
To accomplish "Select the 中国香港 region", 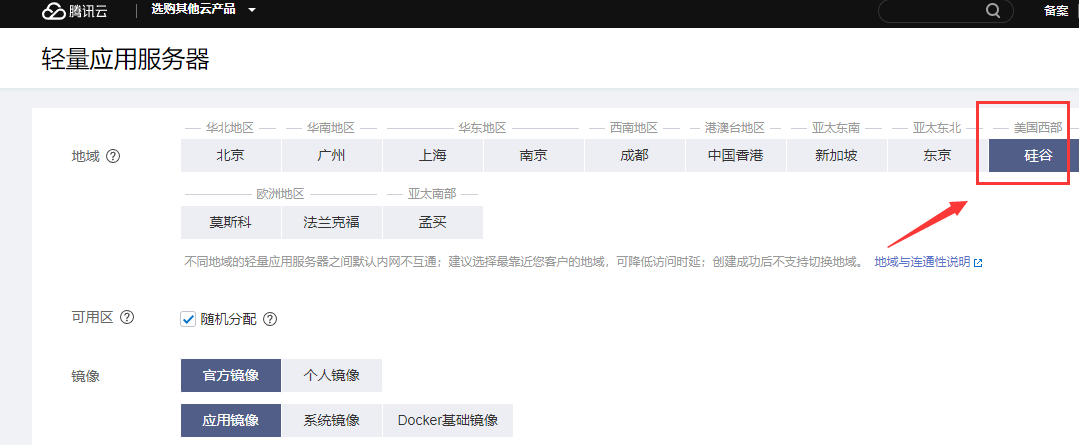I will tap(736, 155).
